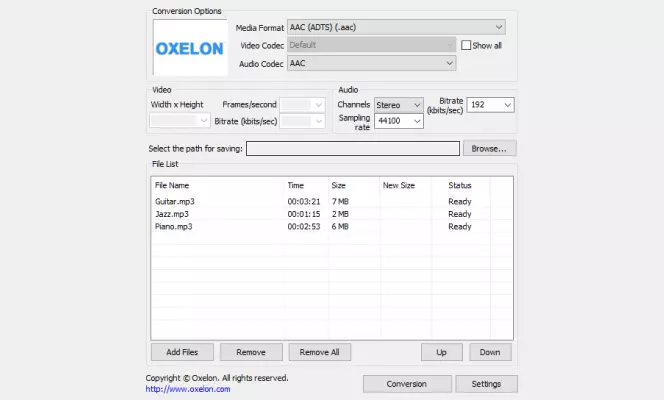Click the saving path input field

[x=353, y=149]
